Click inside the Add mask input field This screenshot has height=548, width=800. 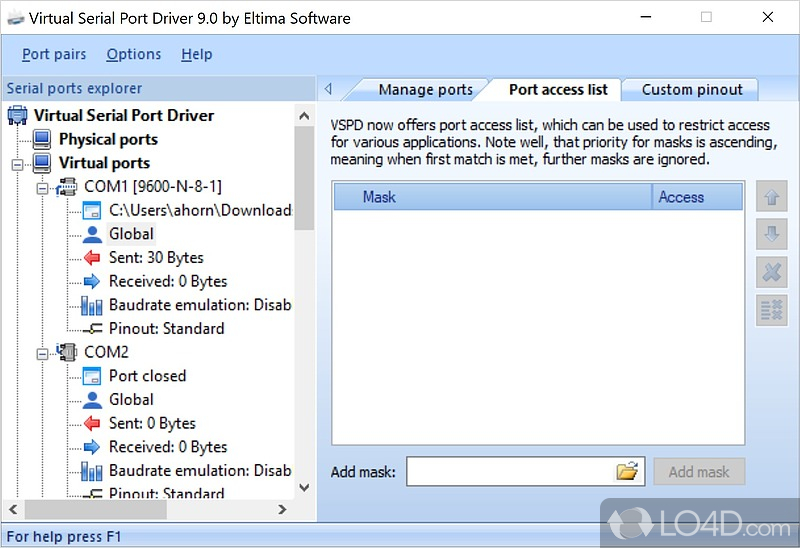508,472
